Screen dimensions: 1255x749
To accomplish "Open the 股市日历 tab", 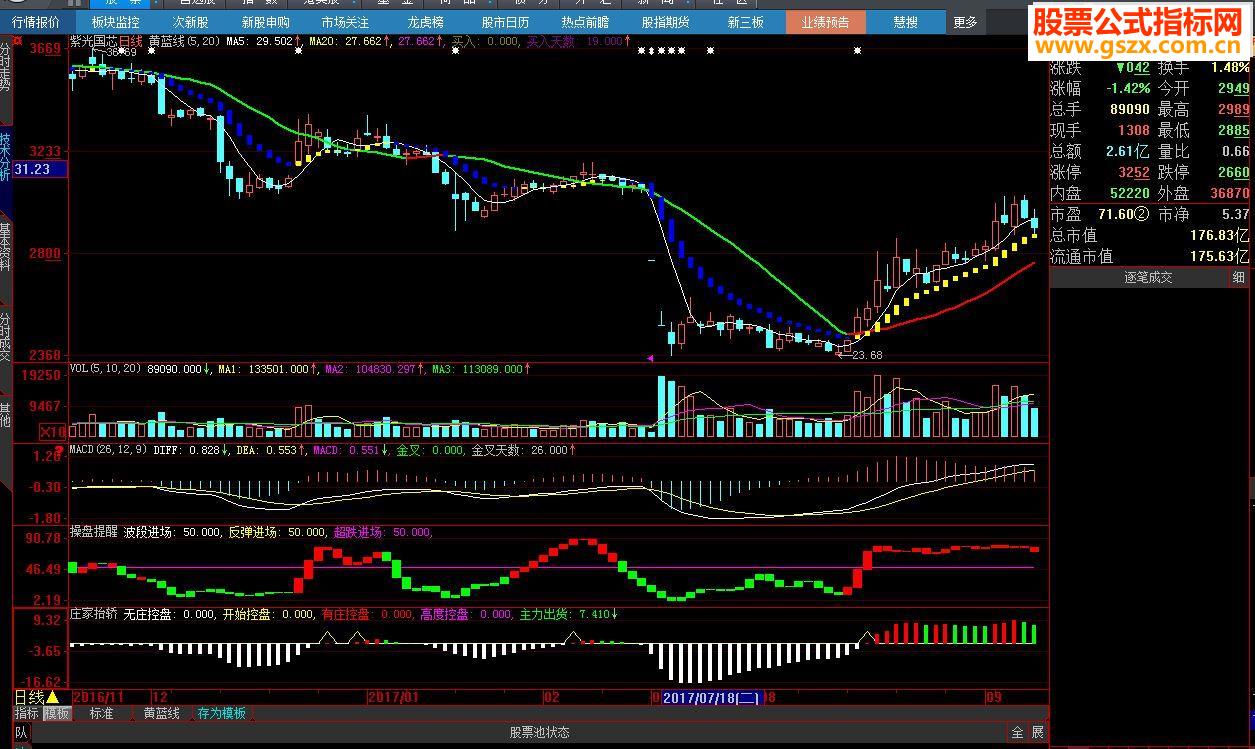I will tap(505, 22).
